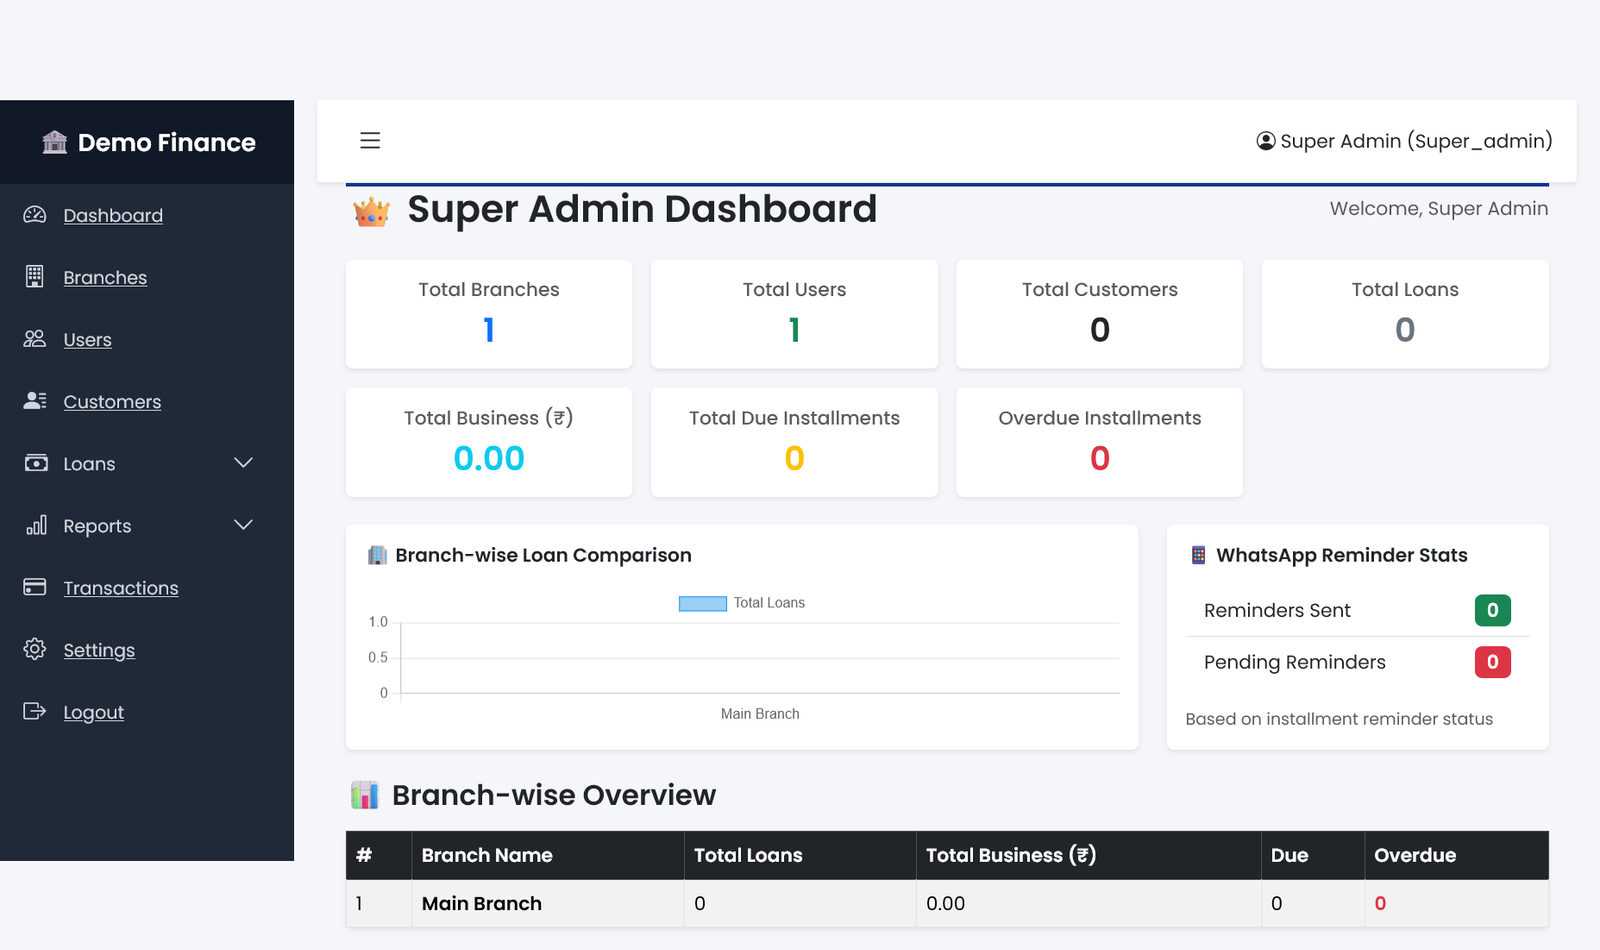Open the Settings link
This screenshot has height=950, width=1600.
coord(99,649)
